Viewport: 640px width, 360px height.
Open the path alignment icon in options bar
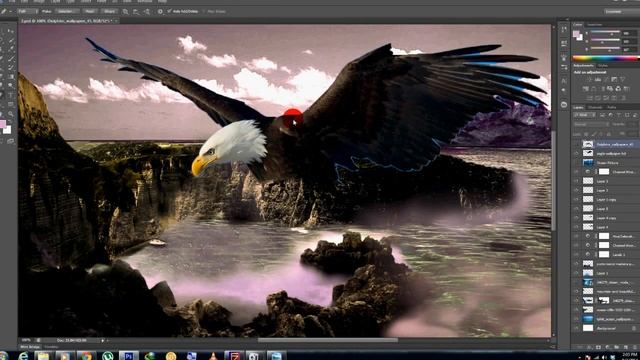click(136, 12)
